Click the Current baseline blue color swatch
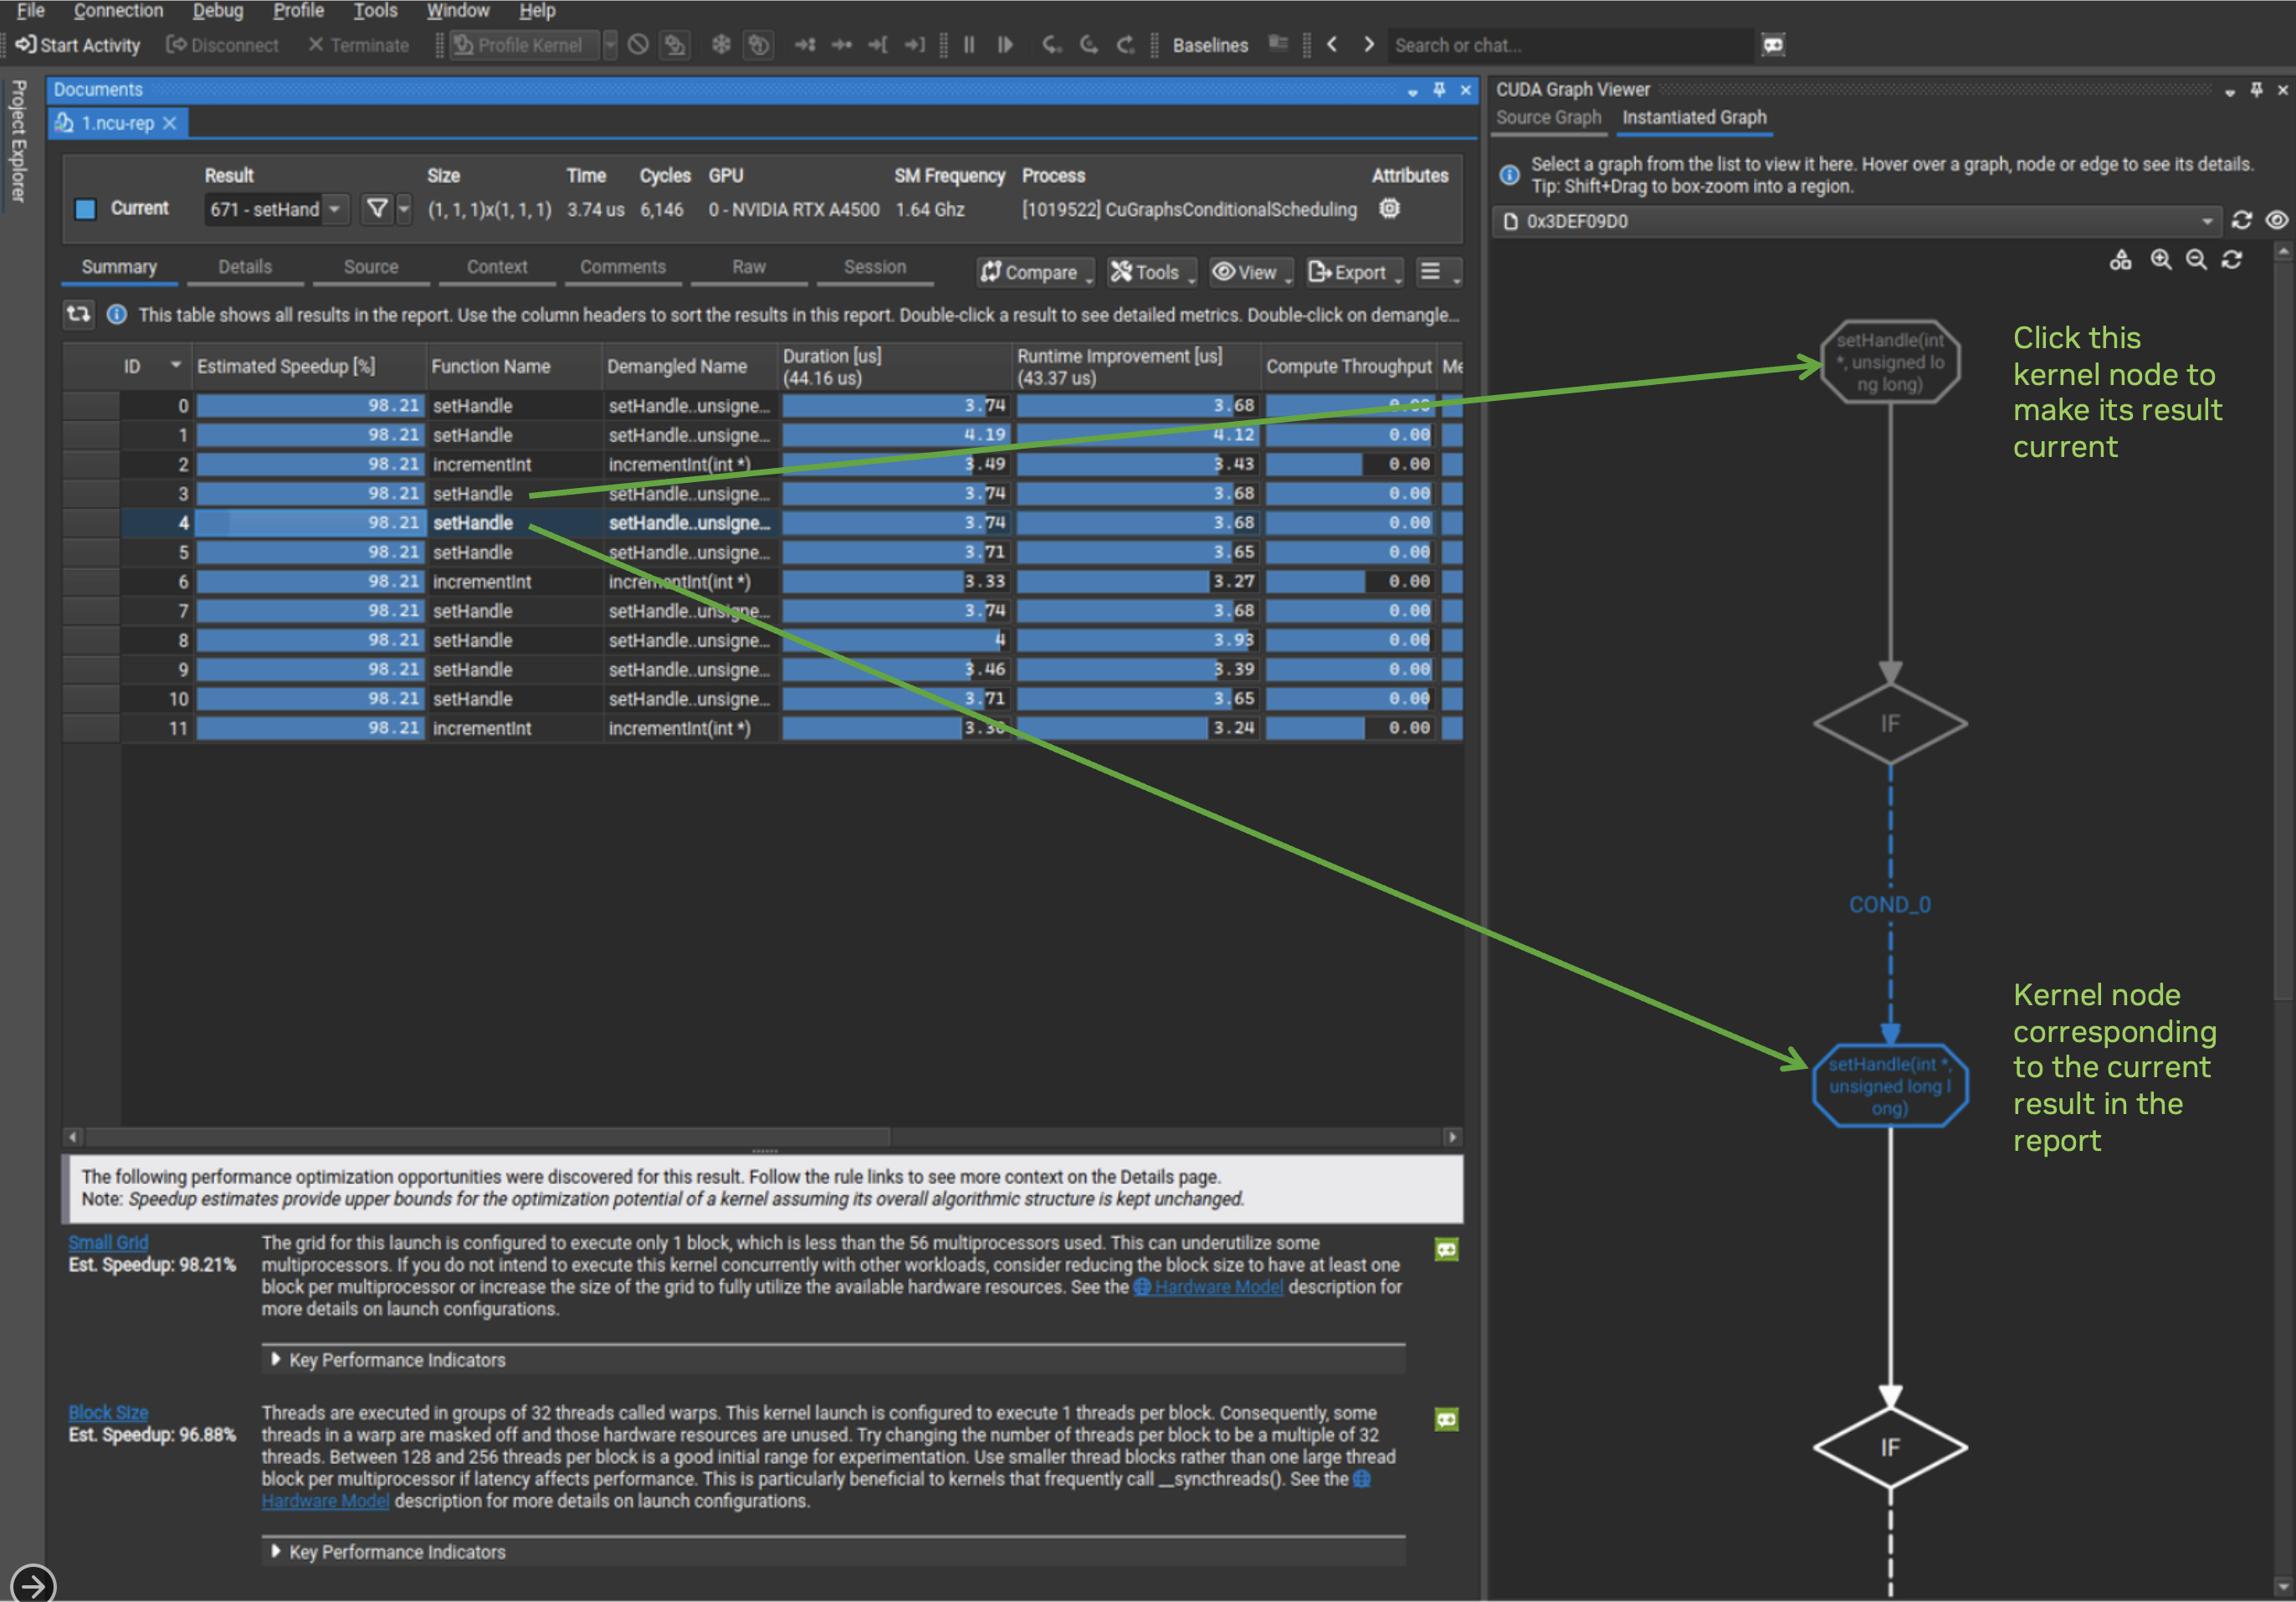 (x=86, y=208)
